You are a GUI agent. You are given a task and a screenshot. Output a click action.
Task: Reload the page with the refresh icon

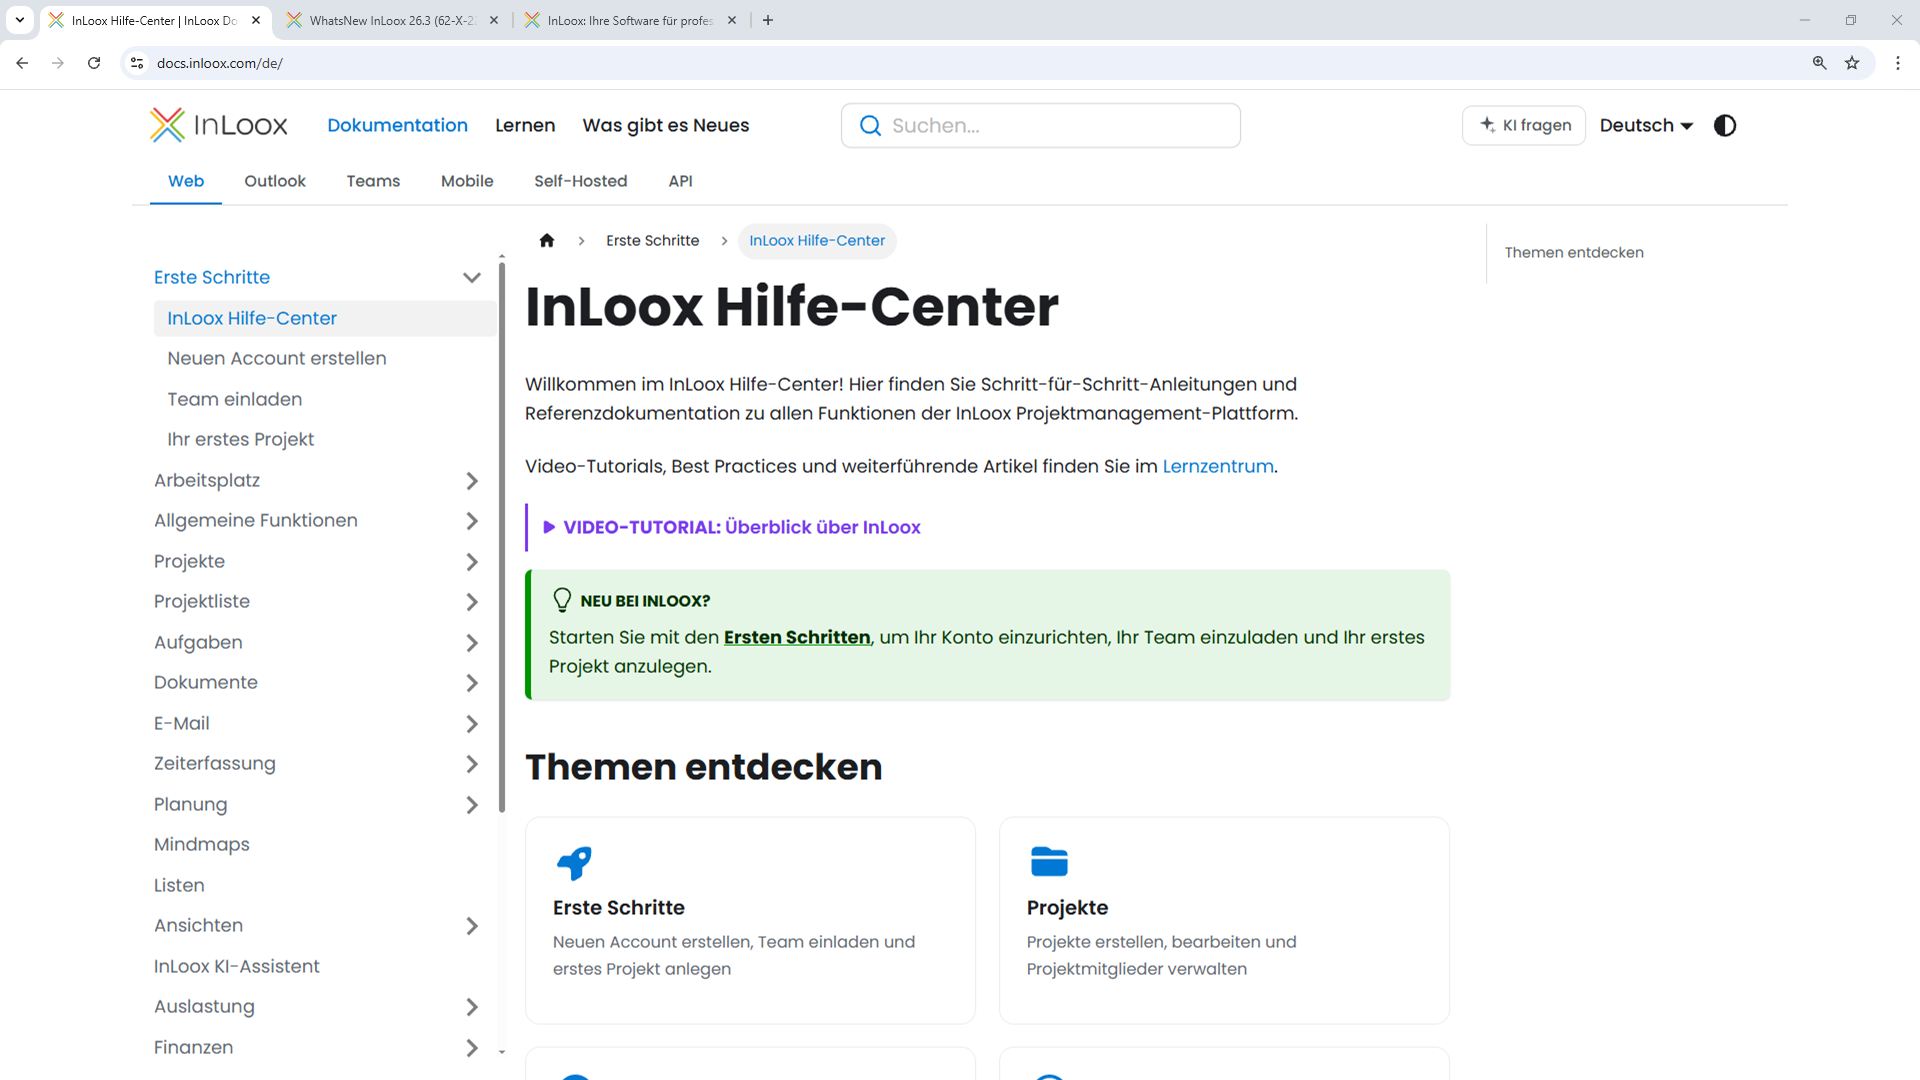coord(94,63)
